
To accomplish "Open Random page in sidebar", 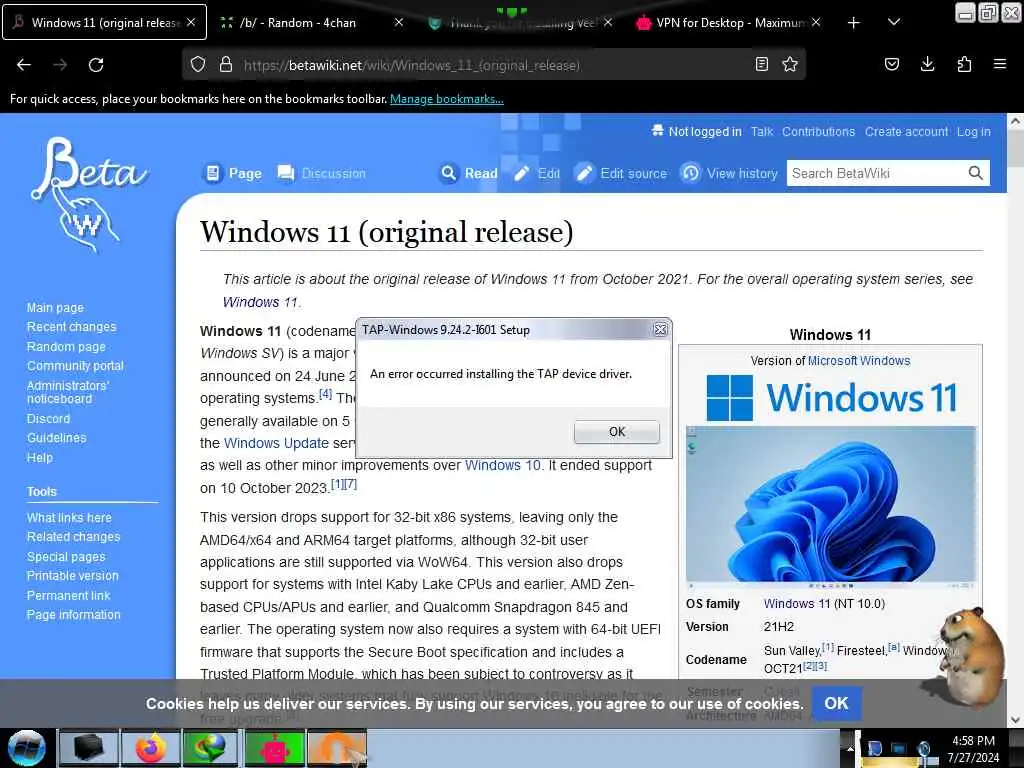I will [x=66, y=347].
